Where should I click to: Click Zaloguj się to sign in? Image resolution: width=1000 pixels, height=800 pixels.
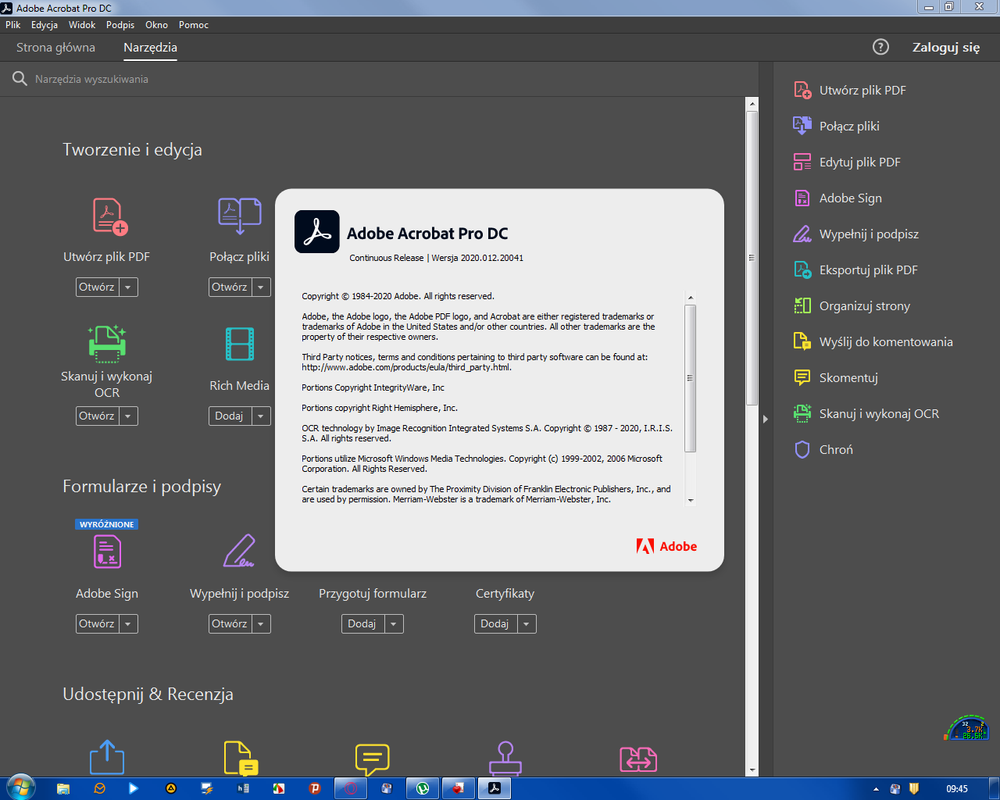(945, 47)
